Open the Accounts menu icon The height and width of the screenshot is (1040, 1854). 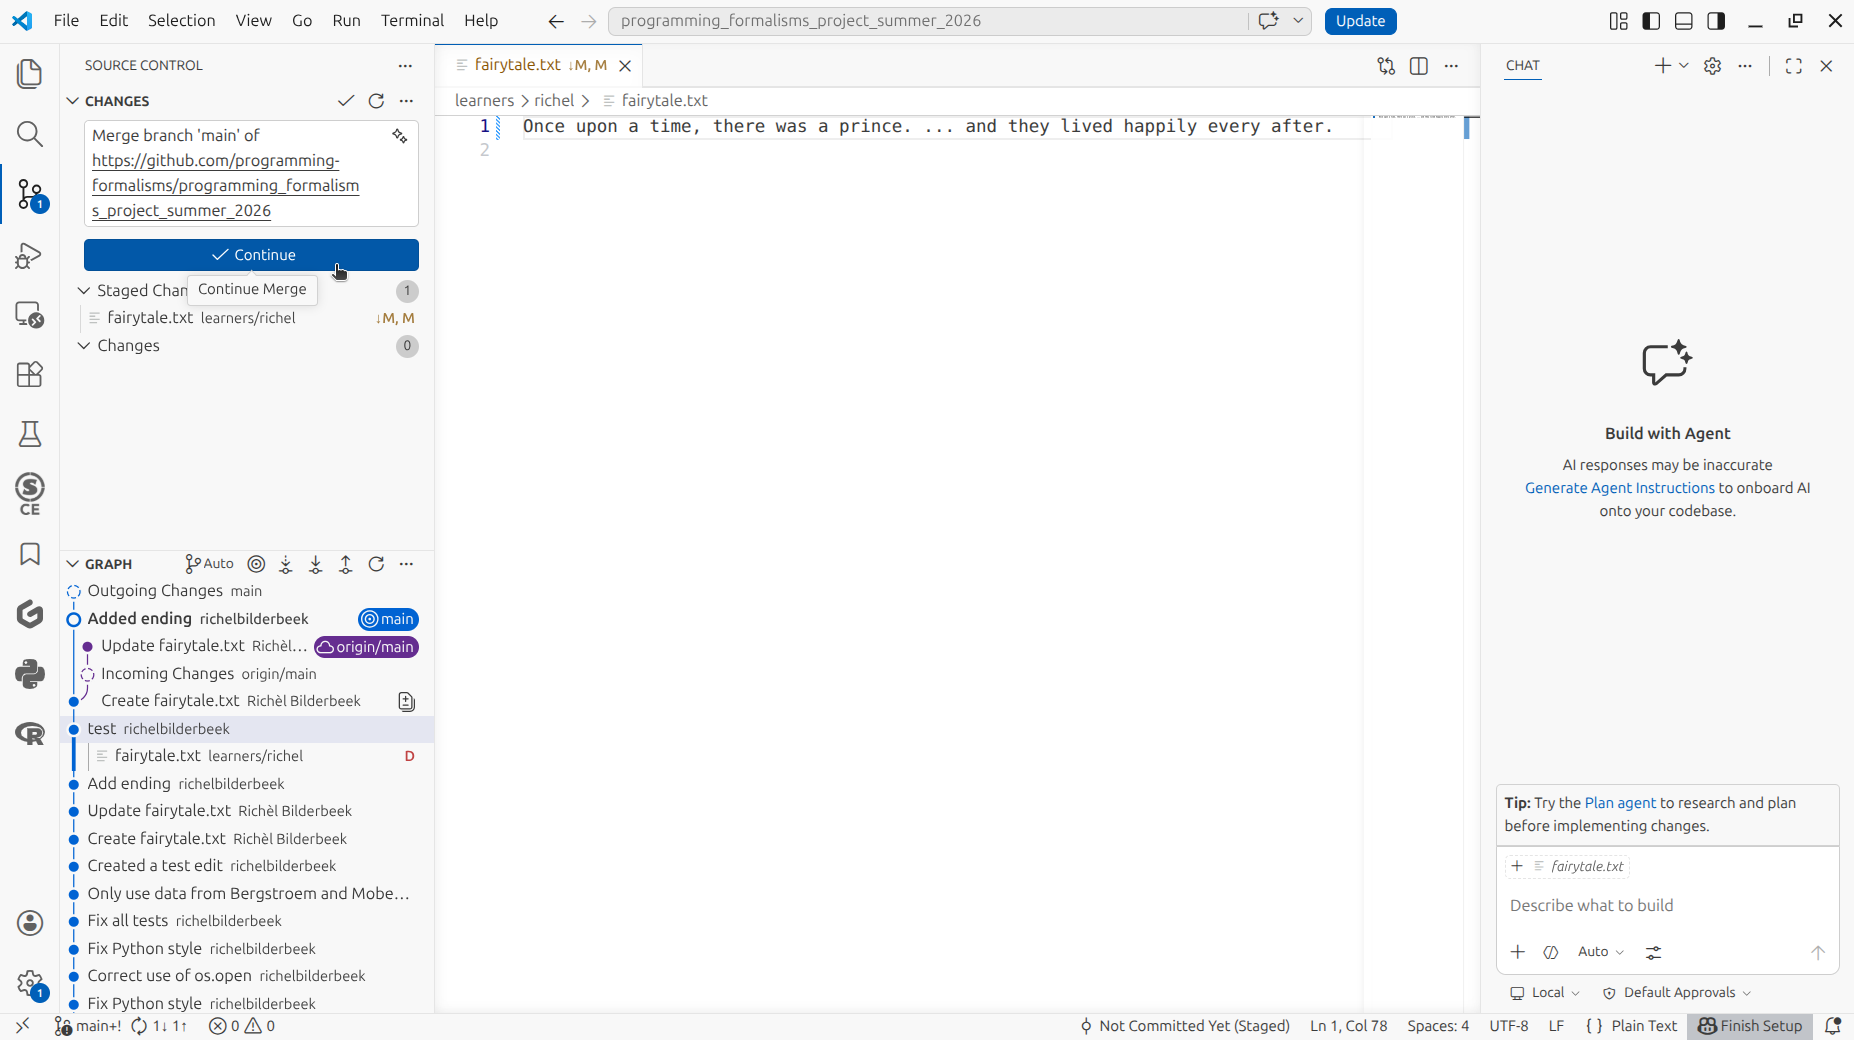click(30, 923)
